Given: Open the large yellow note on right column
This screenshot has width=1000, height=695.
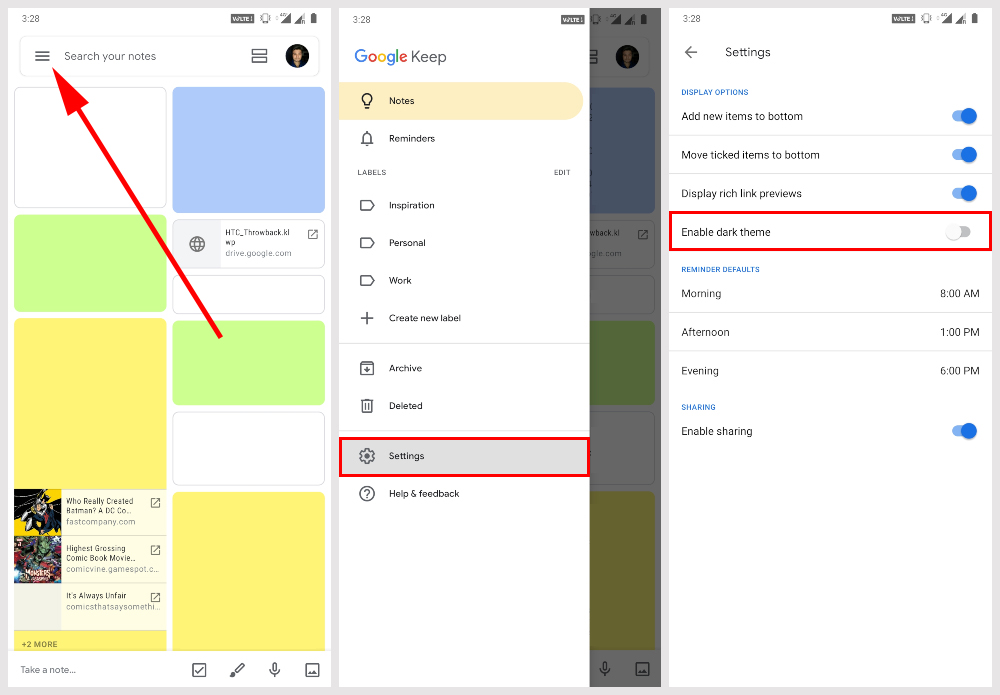Looking at the screenshot, I should pyautogui.click(x=249, y=571).
